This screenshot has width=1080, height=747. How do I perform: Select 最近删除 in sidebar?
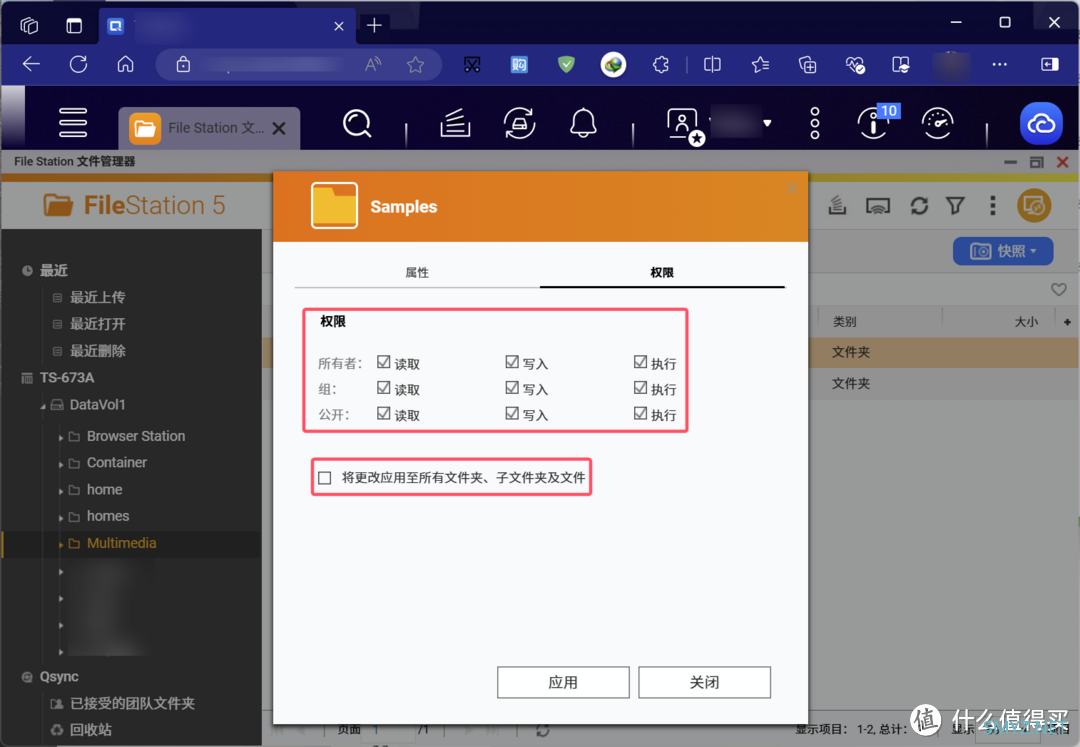pos(97,351)
